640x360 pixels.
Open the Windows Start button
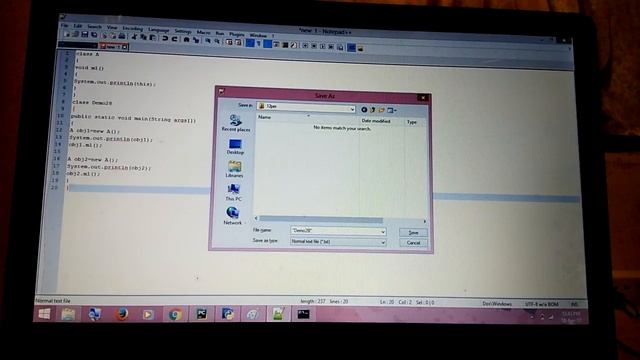coord(44,314)
